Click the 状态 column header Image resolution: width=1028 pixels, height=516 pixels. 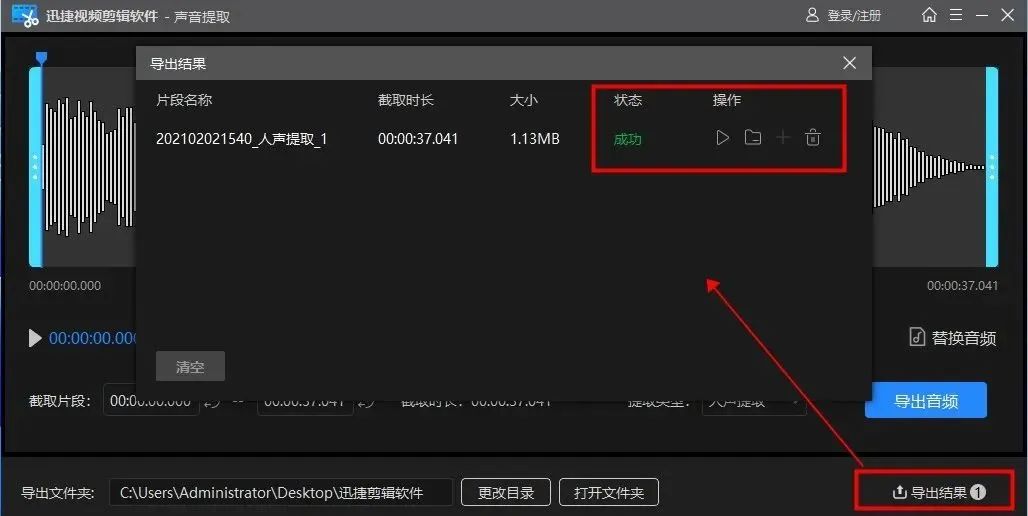[x=628, y=100]
